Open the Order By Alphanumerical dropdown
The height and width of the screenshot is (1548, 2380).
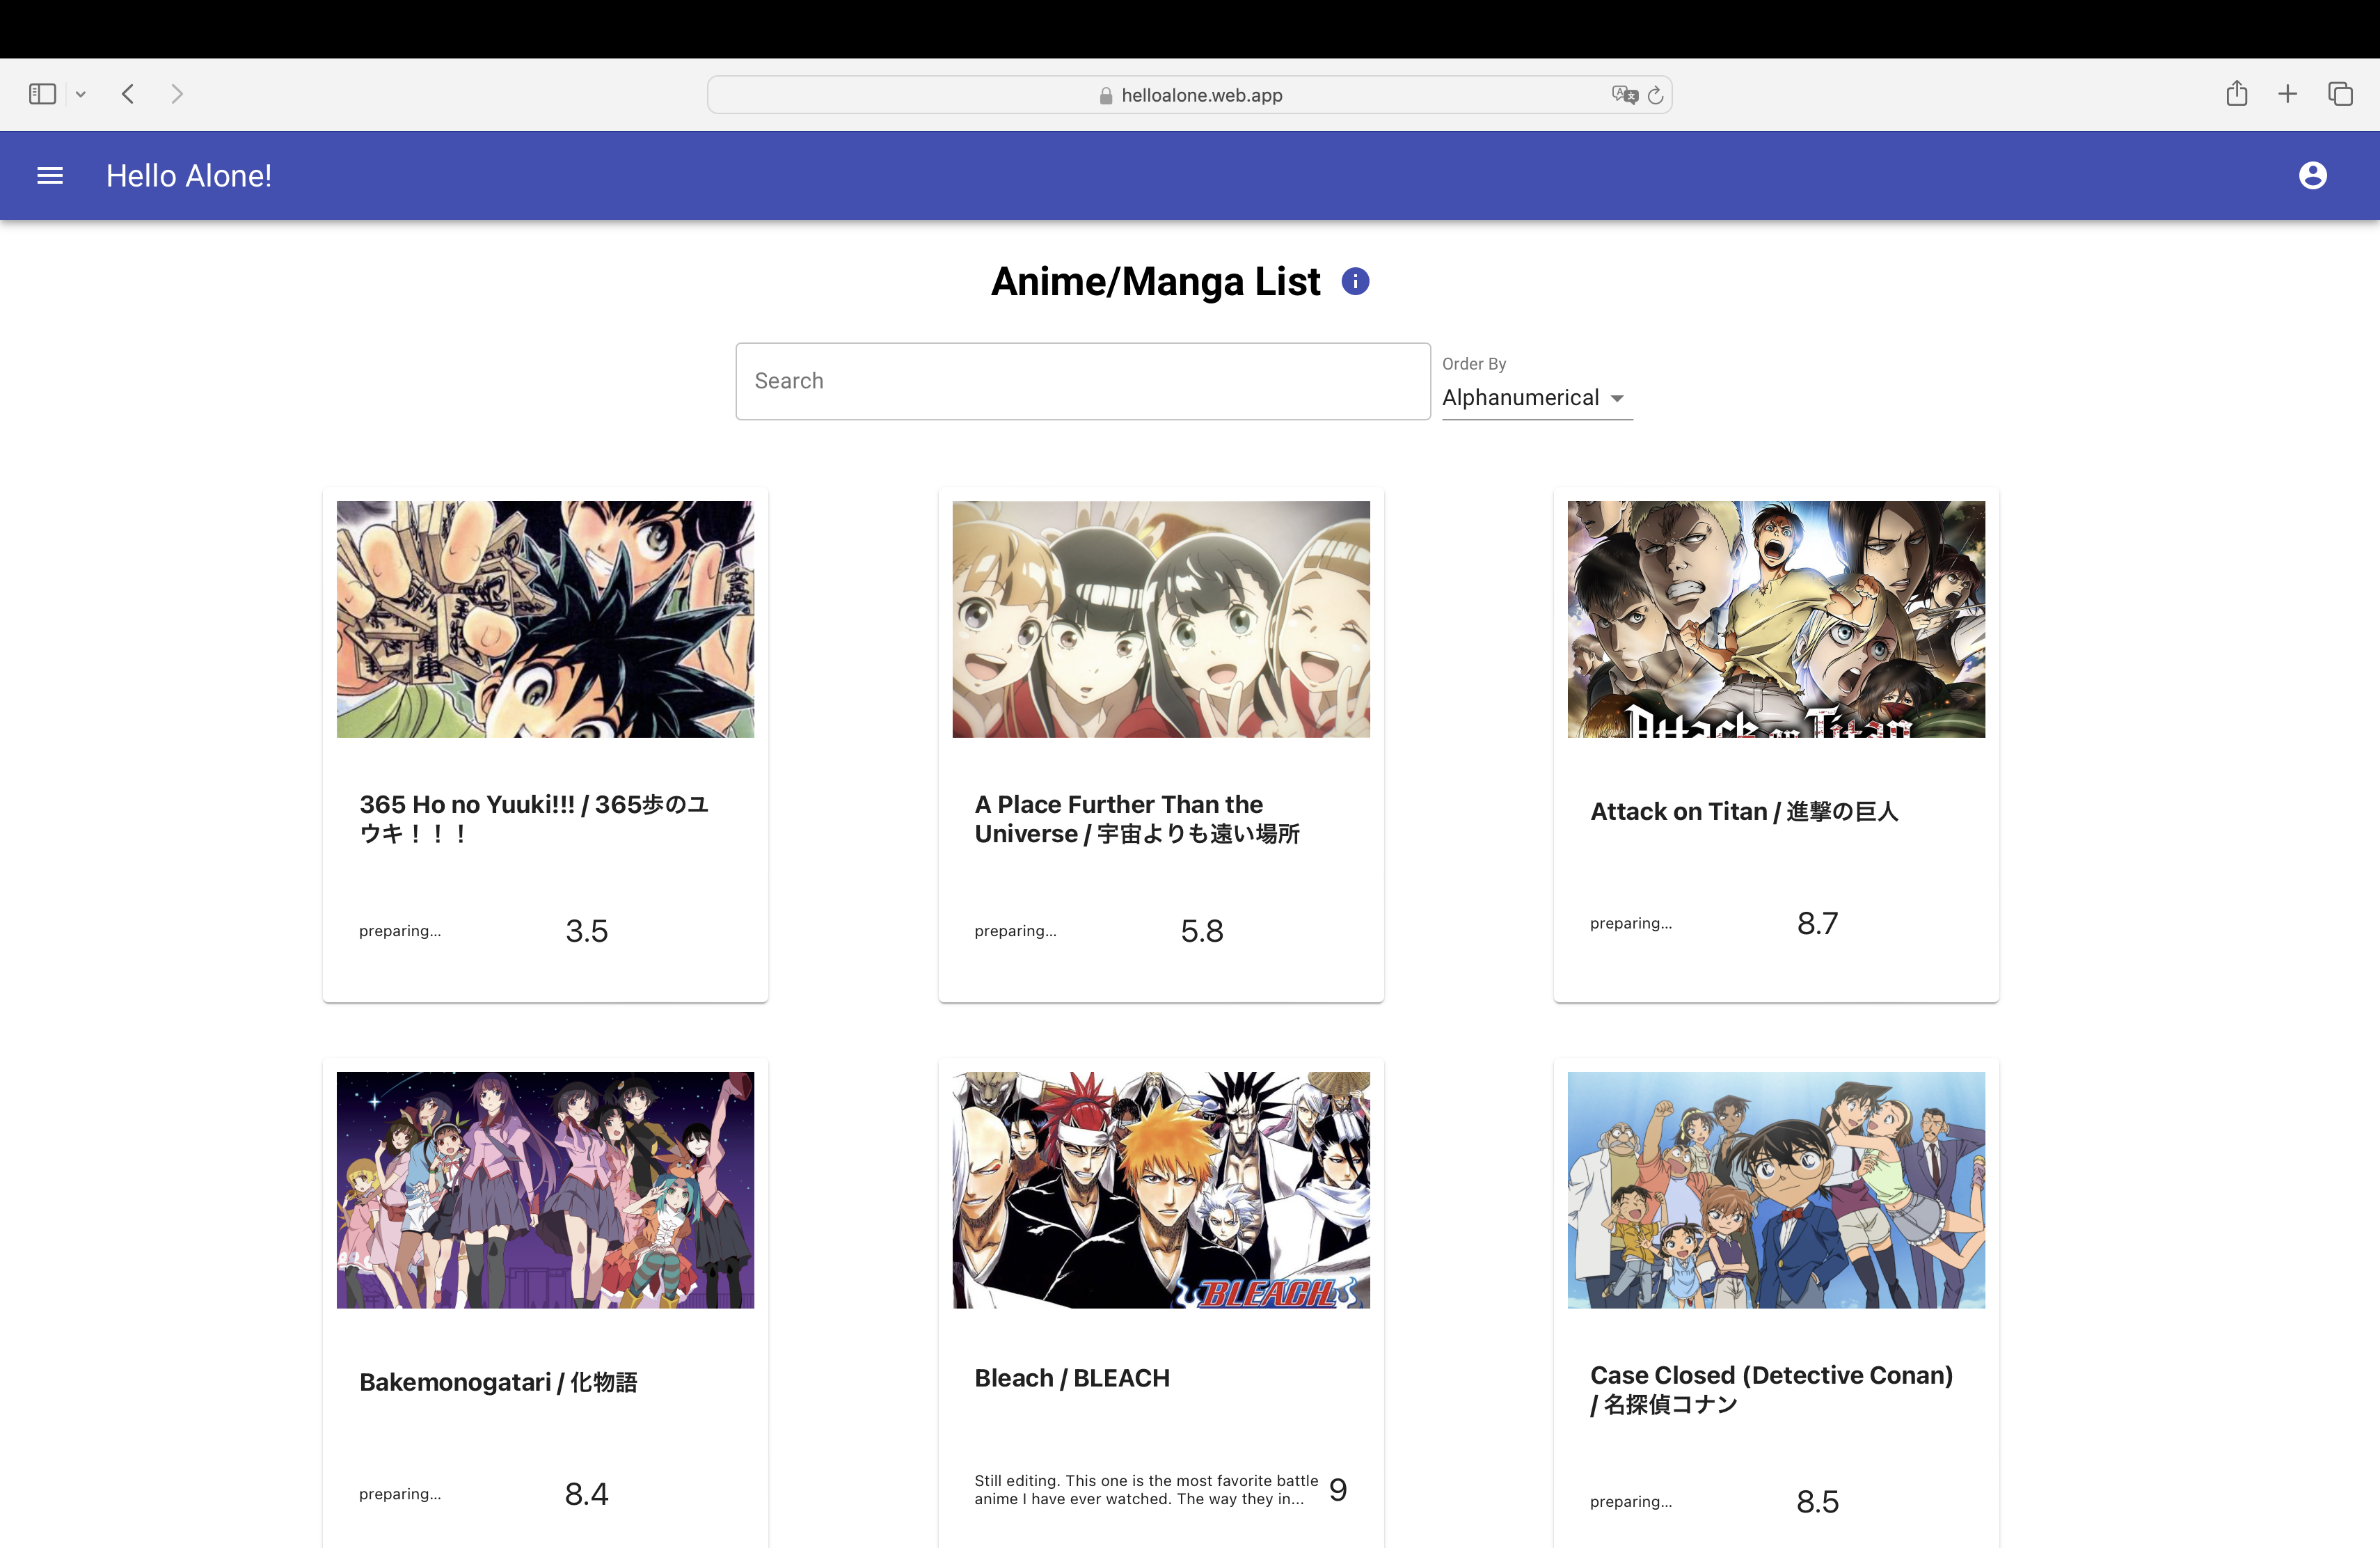[x=1537, y=398]
